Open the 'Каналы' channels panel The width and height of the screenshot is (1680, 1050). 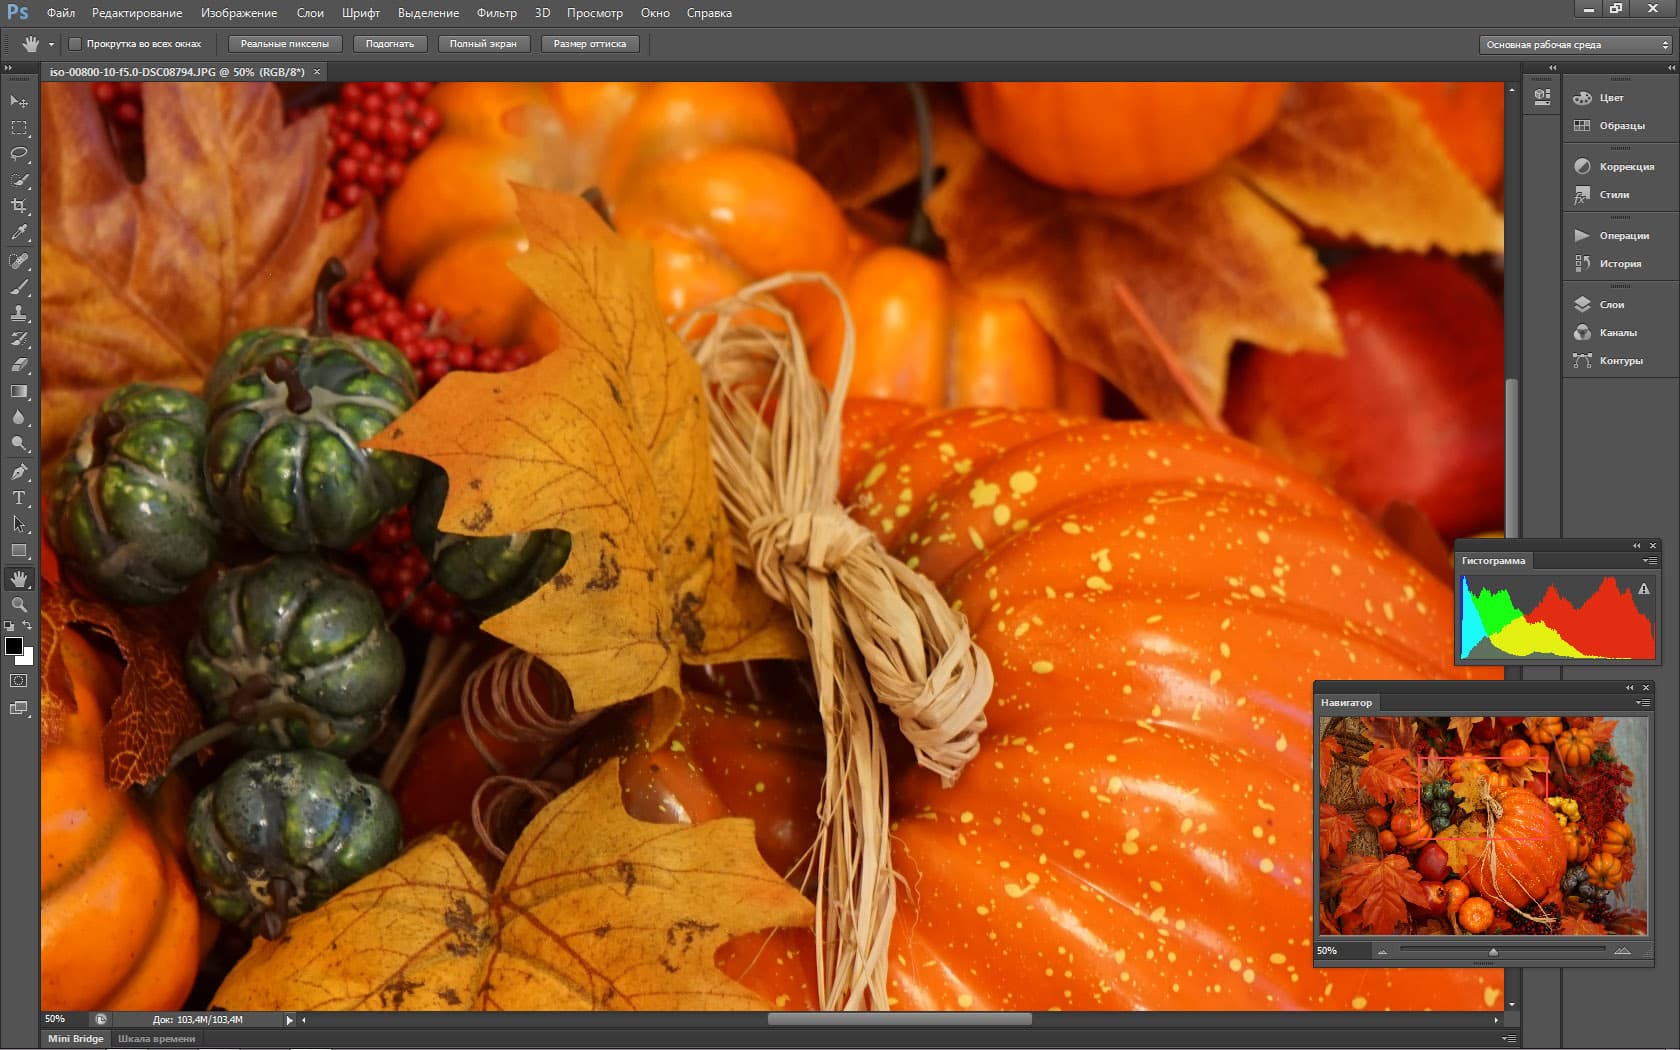click(x=1620, y=333)
